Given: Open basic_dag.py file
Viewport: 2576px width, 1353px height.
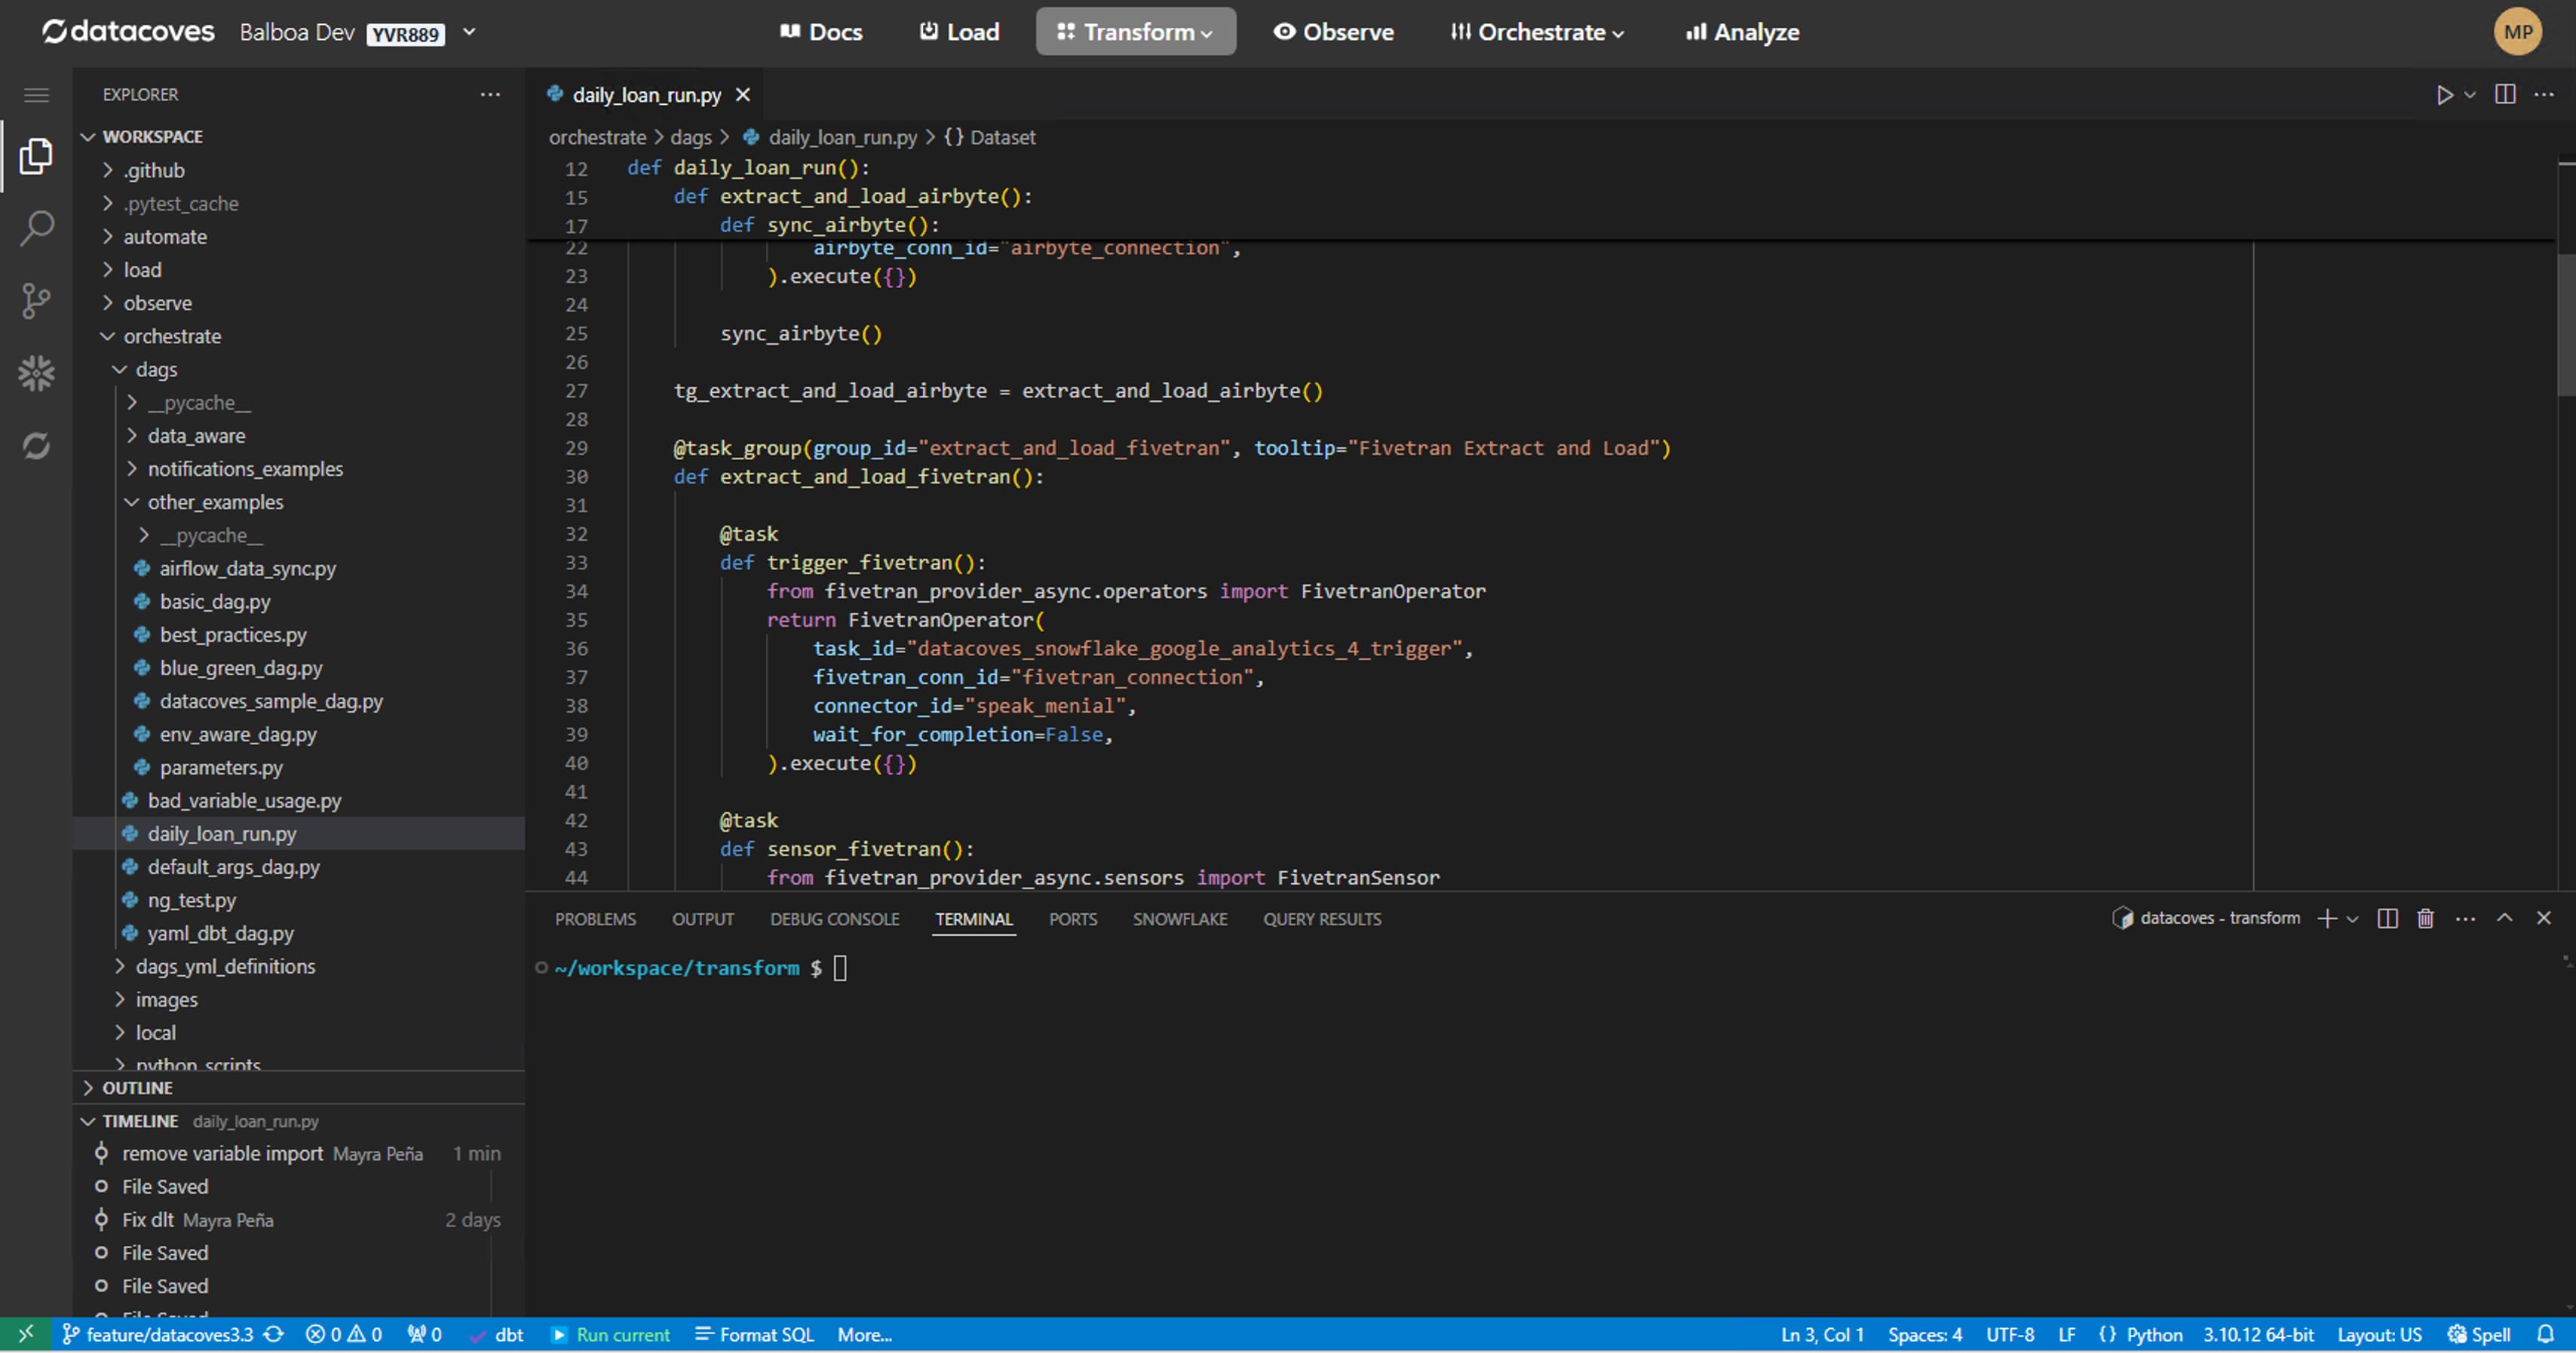Looking at the screenshot, I should (299, 601).
